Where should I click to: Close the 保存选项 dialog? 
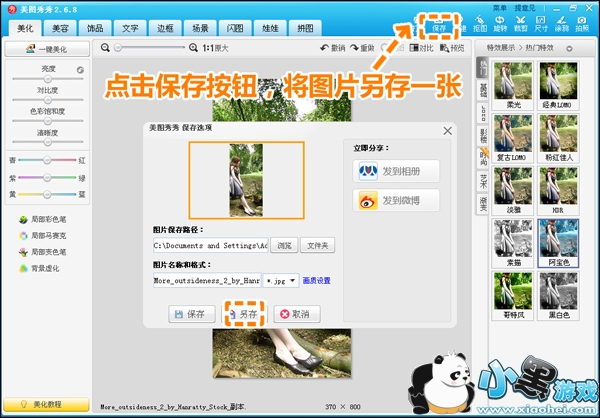click(447, 131)
